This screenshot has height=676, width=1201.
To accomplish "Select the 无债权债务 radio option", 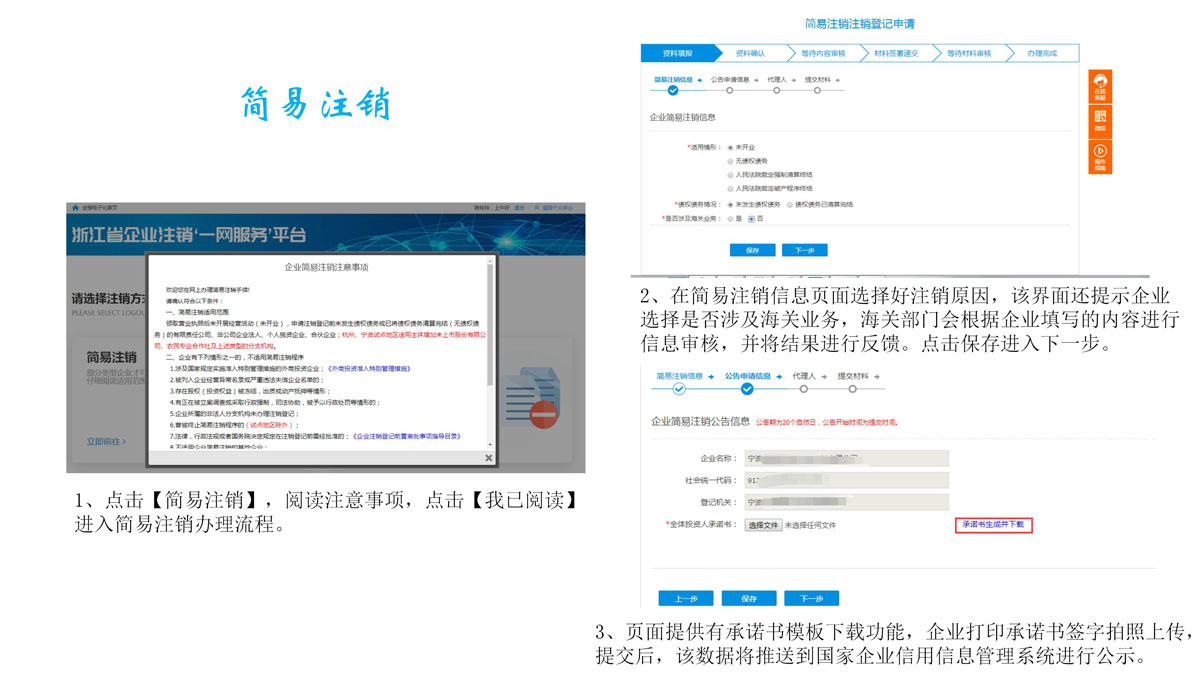I will (730, 160).
